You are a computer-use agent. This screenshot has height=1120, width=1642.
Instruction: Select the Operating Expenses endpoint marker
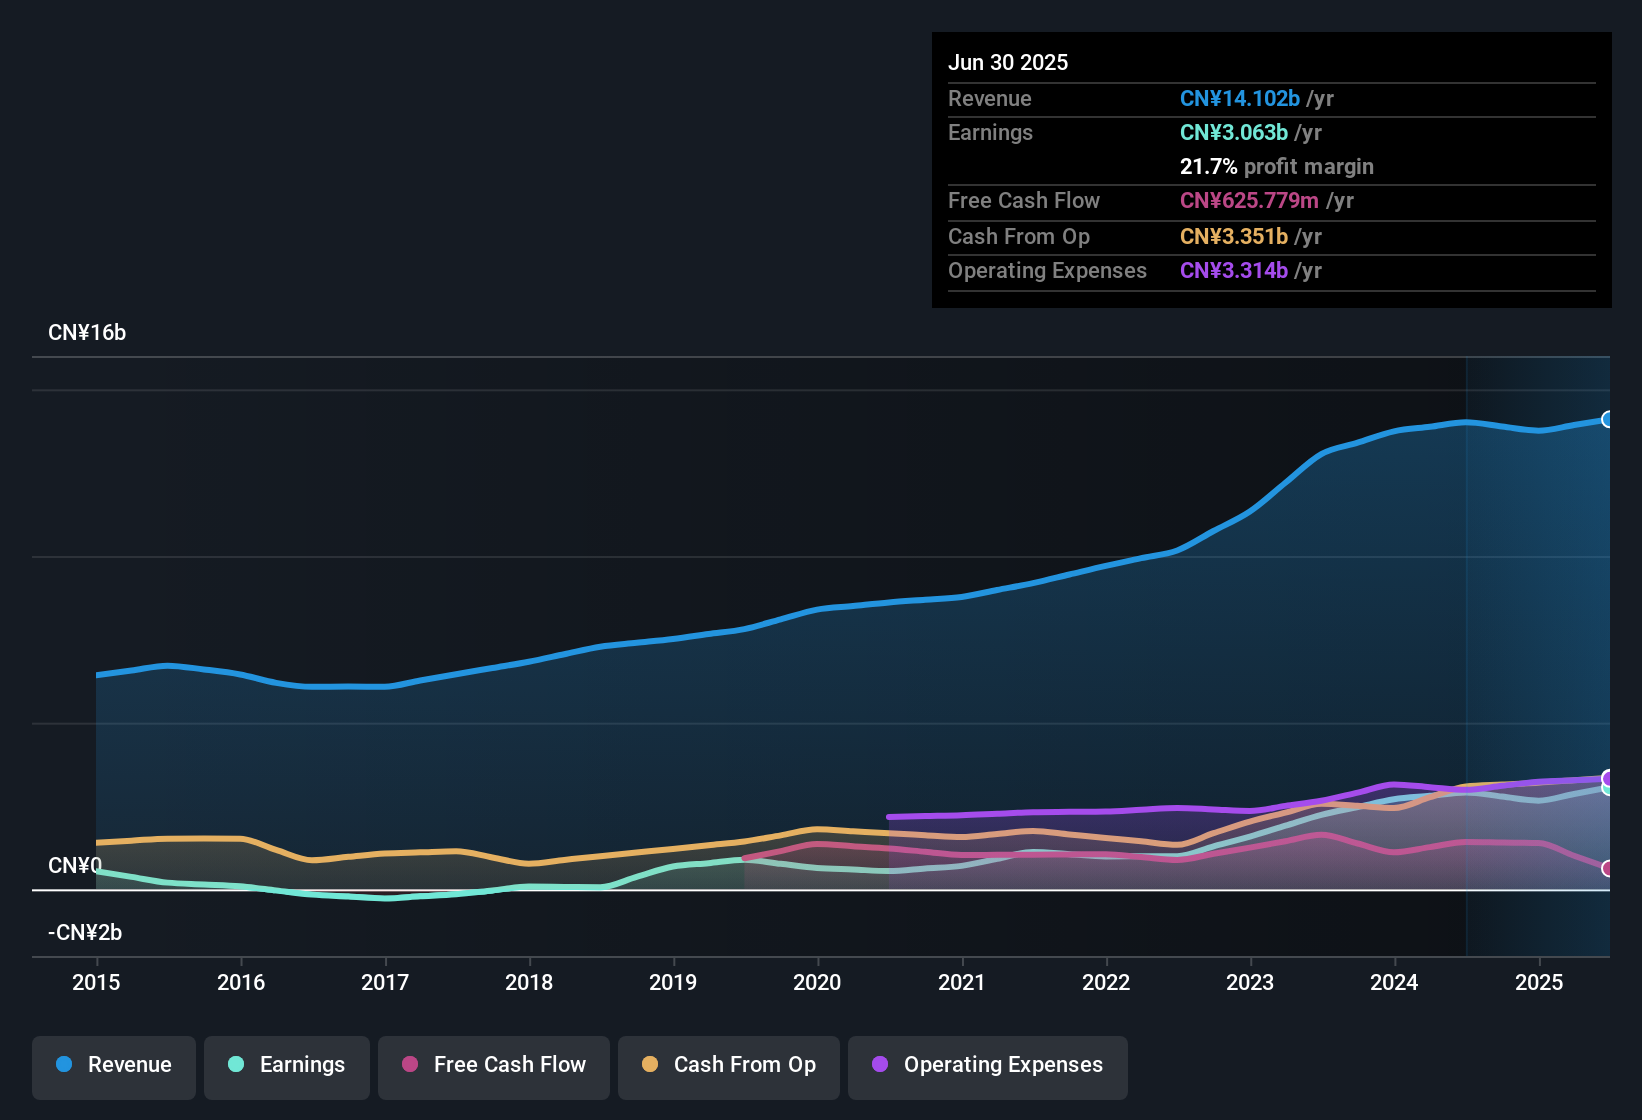pyautogui.click(x=1608, y=778)
